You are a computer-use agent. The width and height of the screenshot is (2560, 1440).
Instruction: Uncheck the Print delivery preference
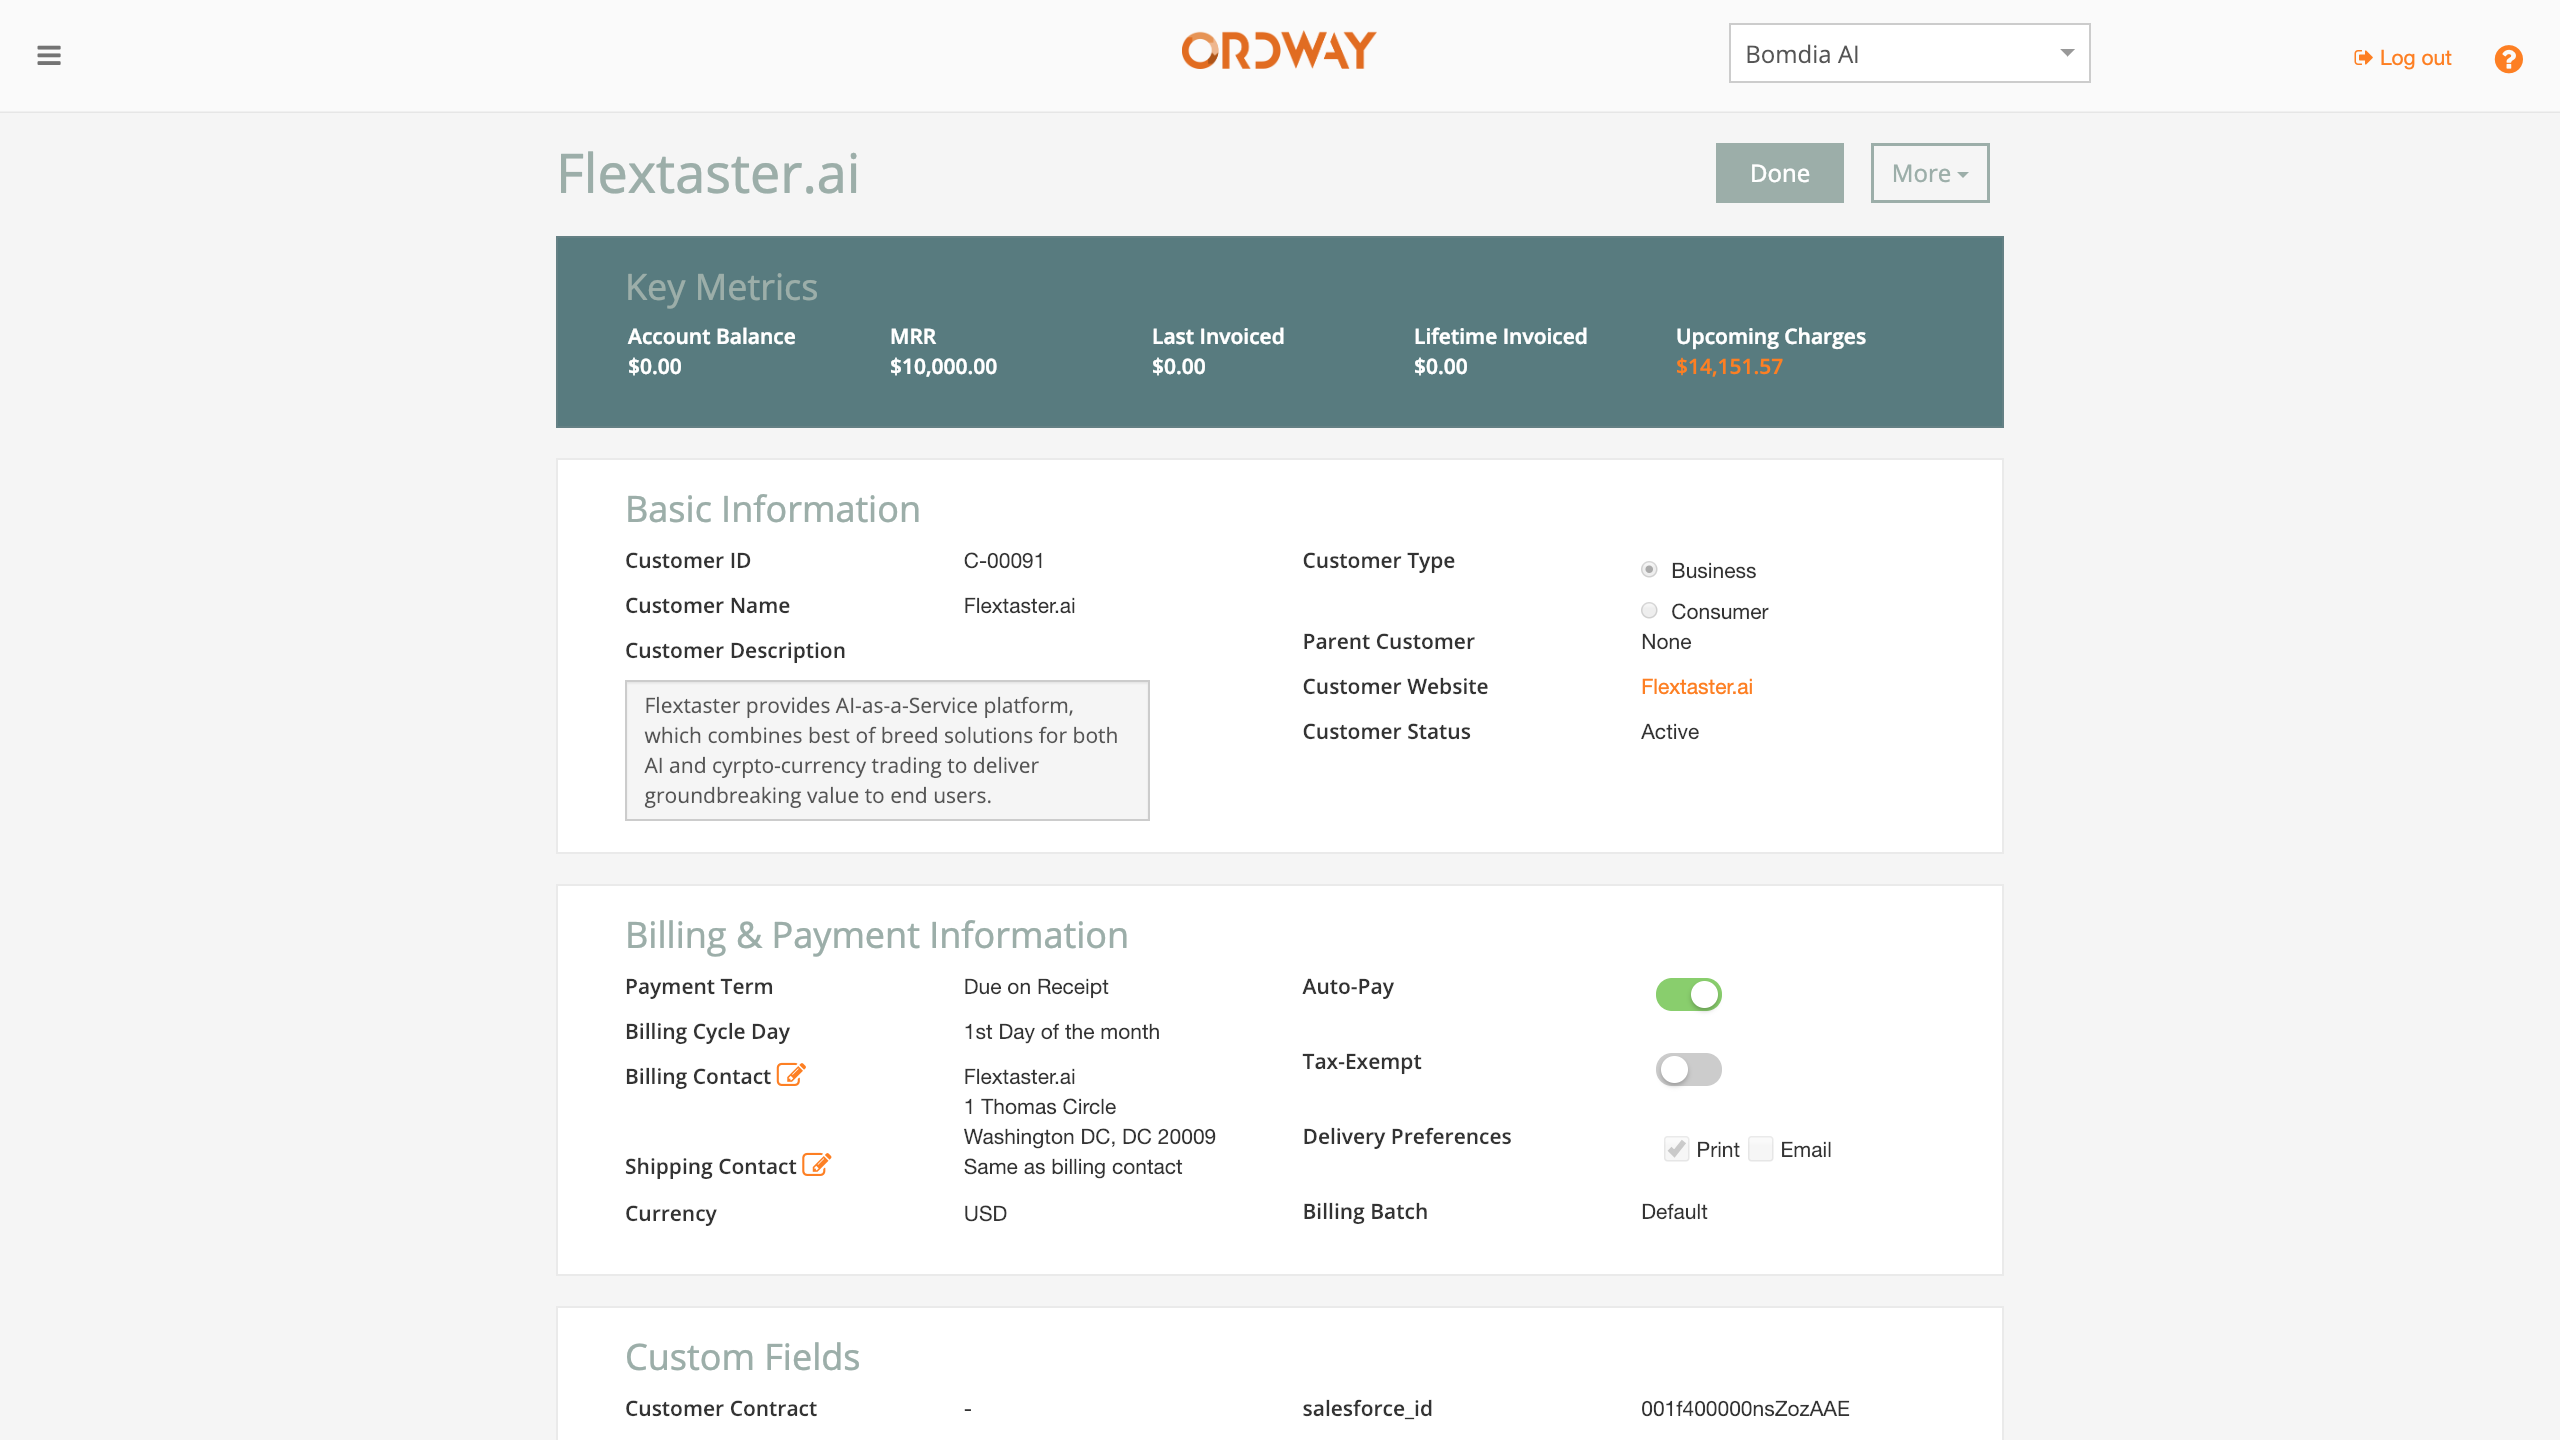[1676, 1149]
